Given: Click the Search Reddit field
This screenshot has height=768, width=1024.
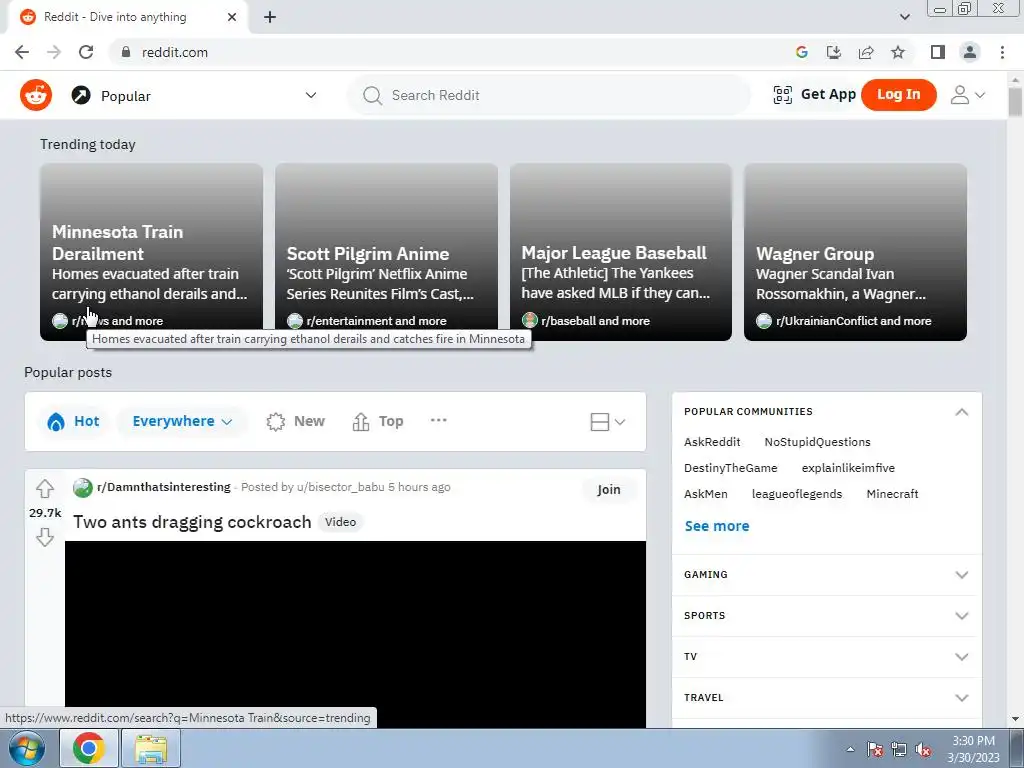Looking at the screenshot, I should pos(549,95).
